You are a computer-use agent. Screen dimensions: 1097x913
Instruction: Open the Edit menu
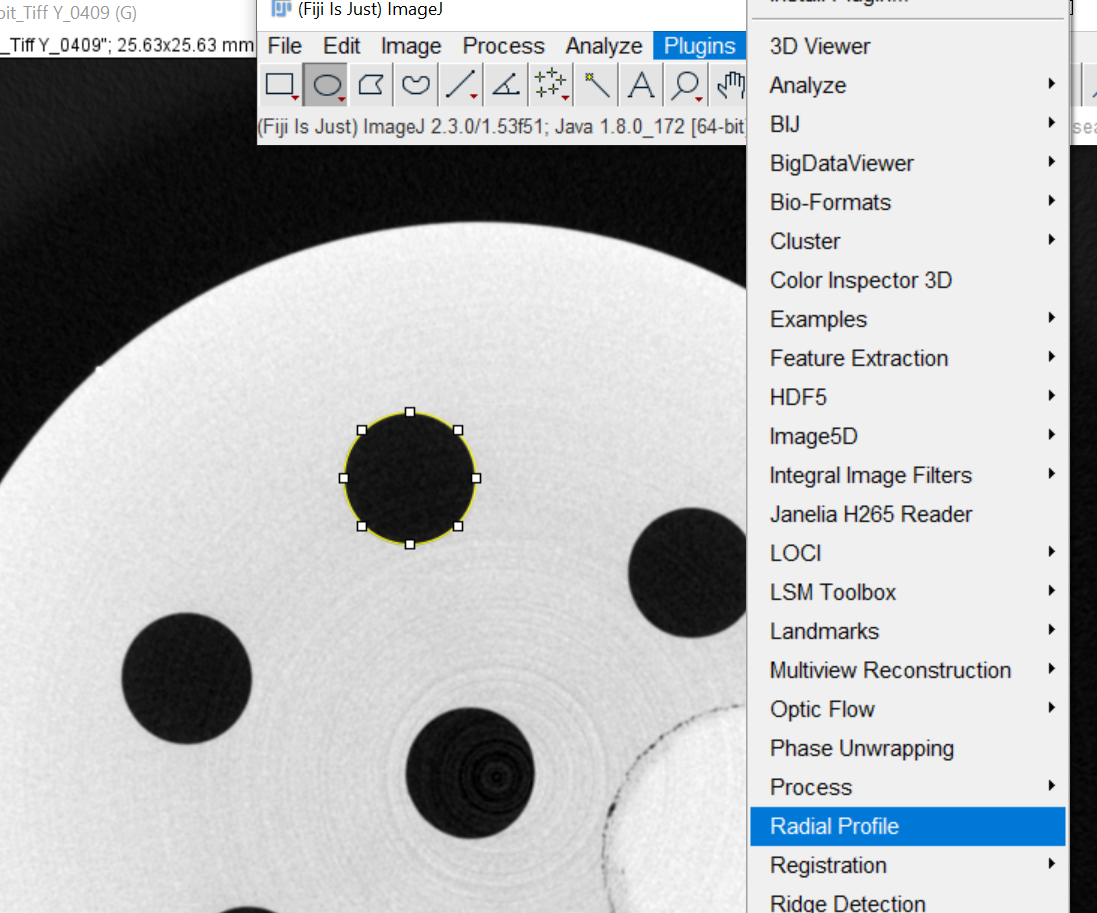pyautogui.click(x=341, y=46)
